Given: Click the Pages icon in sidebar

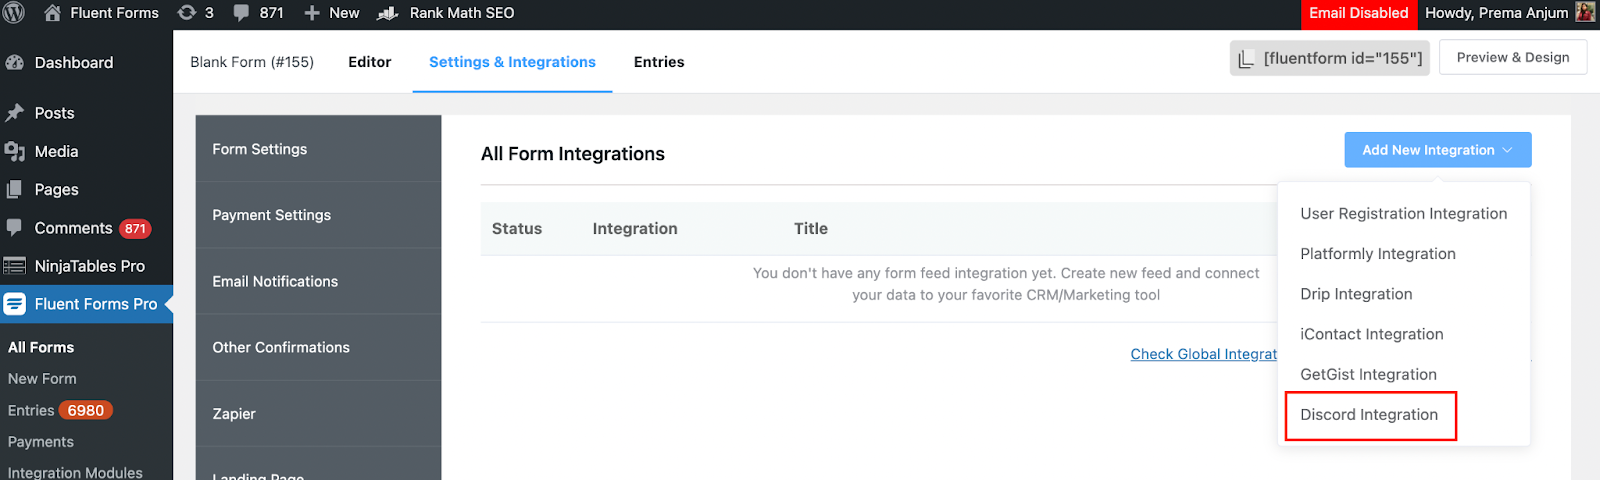Looking at the screenshot, I should coord(15,189).
